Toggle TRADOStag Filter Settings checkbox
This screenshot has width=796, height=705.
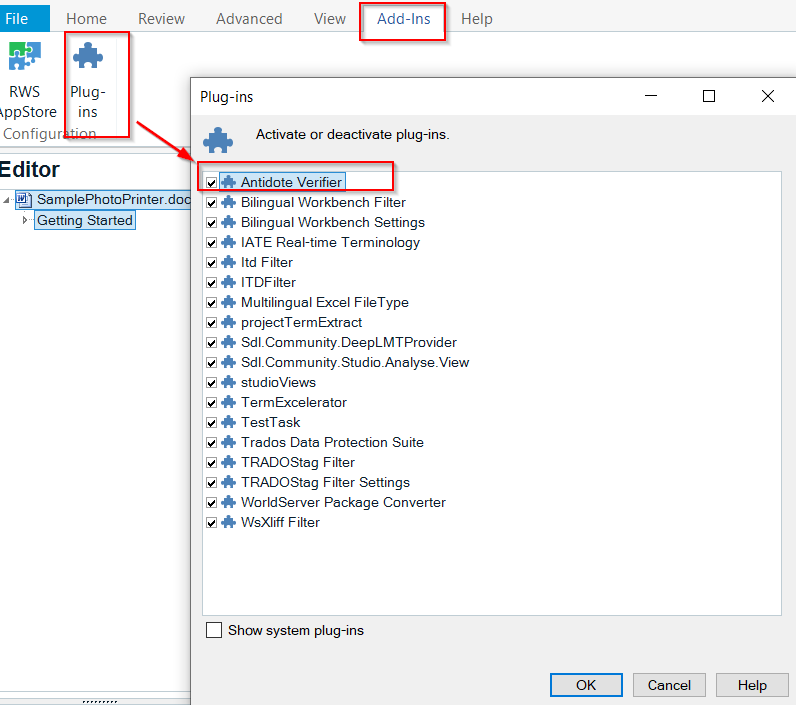212,483
